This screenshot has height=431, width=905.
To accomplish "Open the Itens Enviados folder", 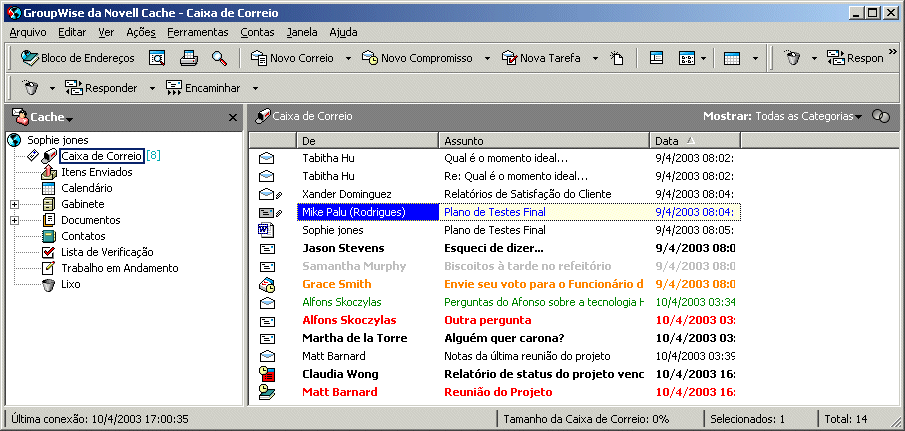I will click(x=96, y=172).
